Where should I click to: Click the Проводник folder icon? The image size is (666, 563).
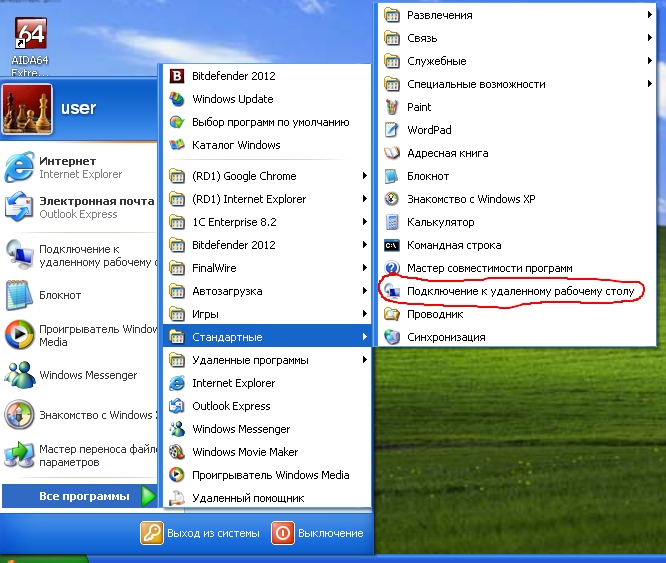(x=392, y=314)
